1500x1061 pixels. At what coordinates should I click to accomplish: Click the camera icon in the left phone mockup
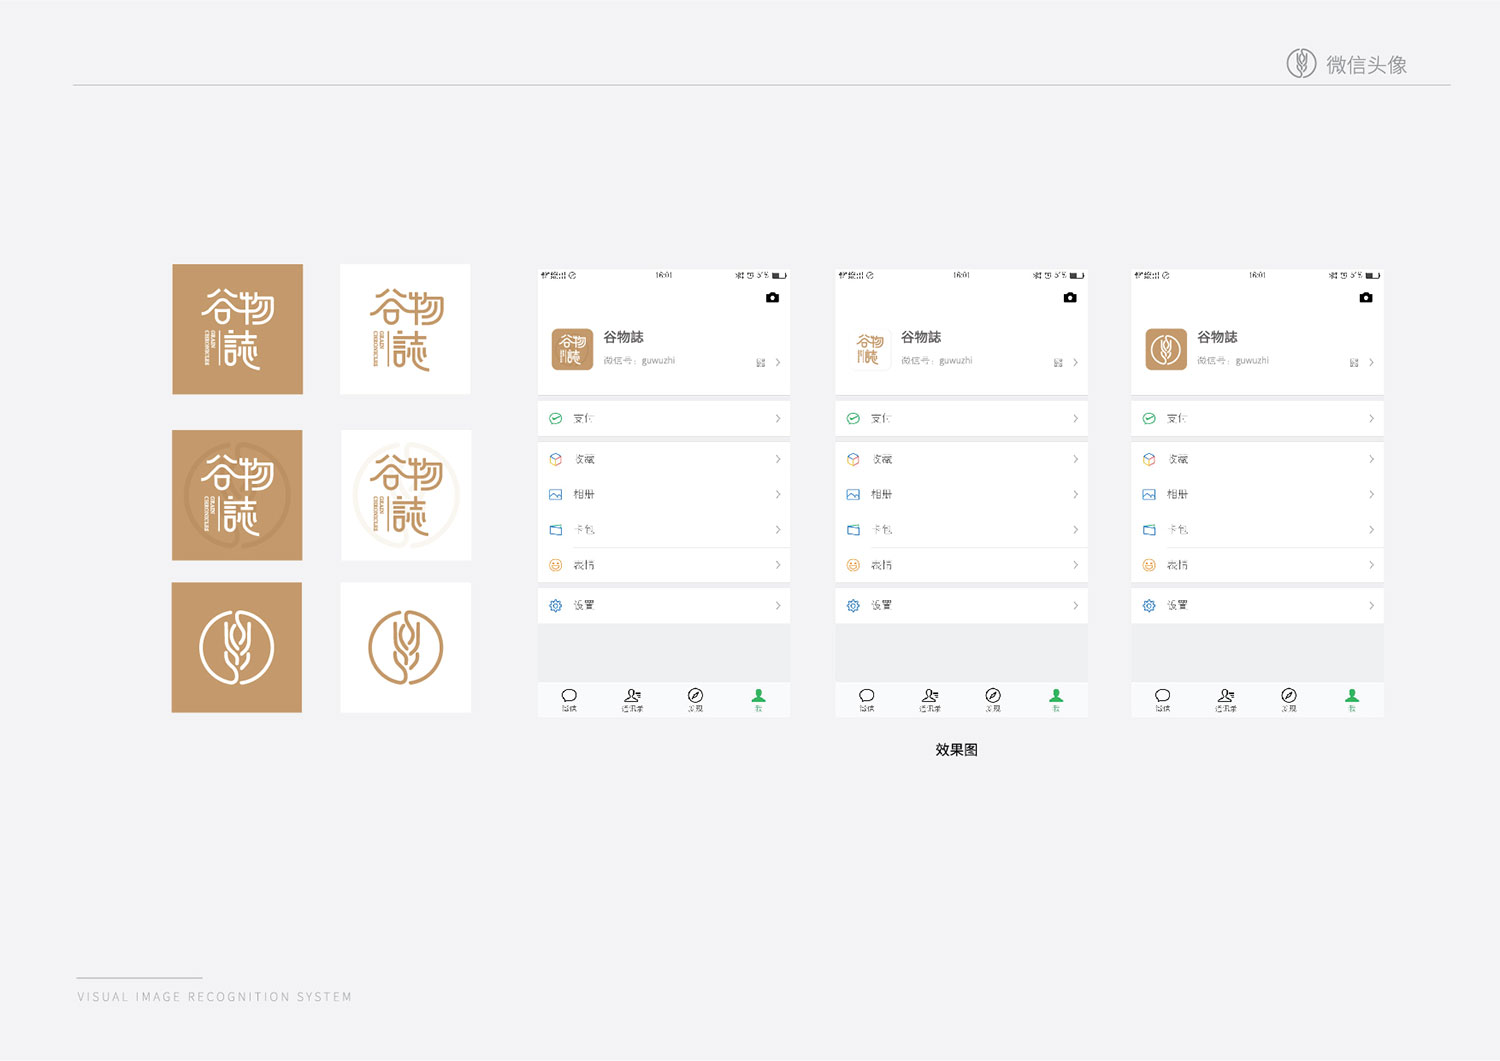tap(772, 298)
